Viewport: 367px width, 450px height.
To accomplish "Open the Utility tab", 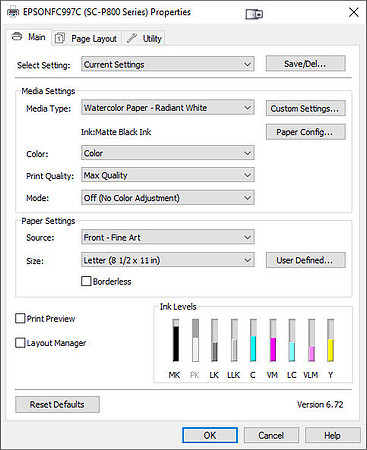I will pyautogui.click(x=144, y=38).
